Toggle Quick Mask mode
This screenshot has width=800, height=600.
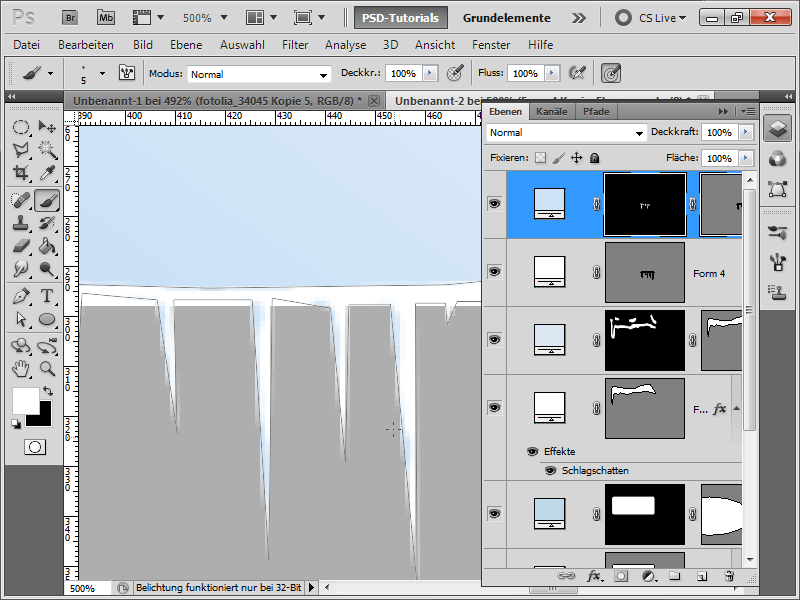pos(35,447)
